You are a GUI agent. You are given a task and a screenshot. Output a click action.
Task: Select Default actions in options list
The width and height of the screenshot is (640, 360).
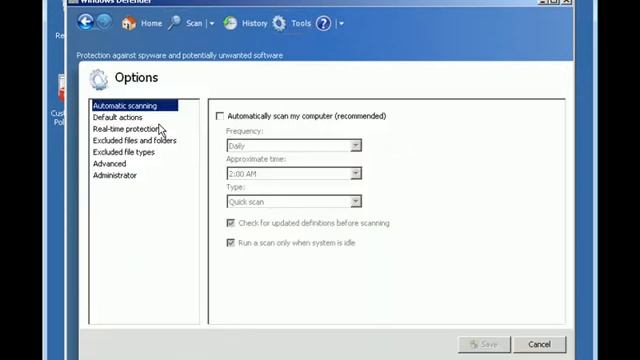coord(118,117)
